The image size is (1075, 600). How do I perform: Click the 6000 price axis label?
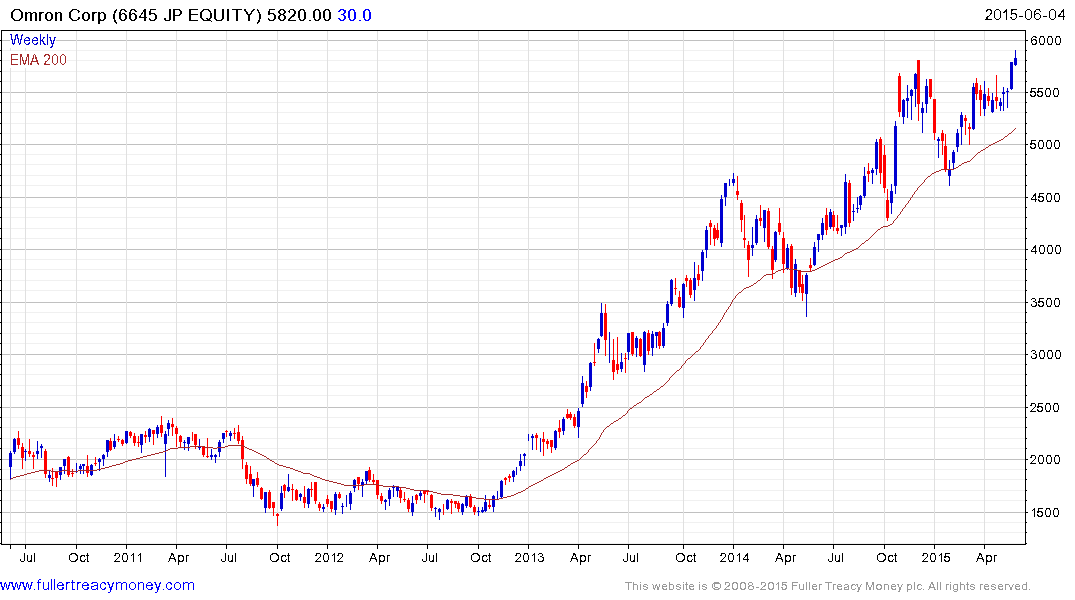coord(1046,40)
